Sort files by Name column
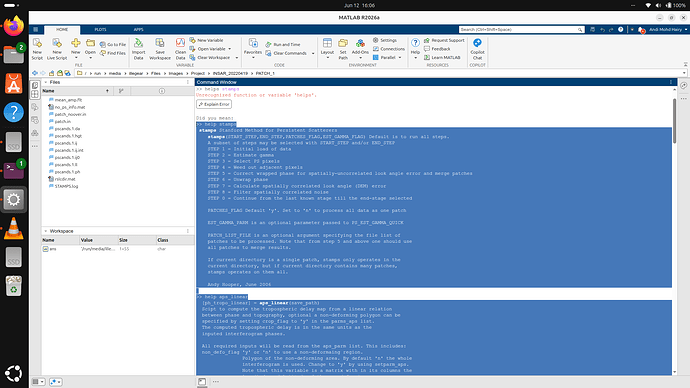Screen dimensions: 690x388 [77, 91]
